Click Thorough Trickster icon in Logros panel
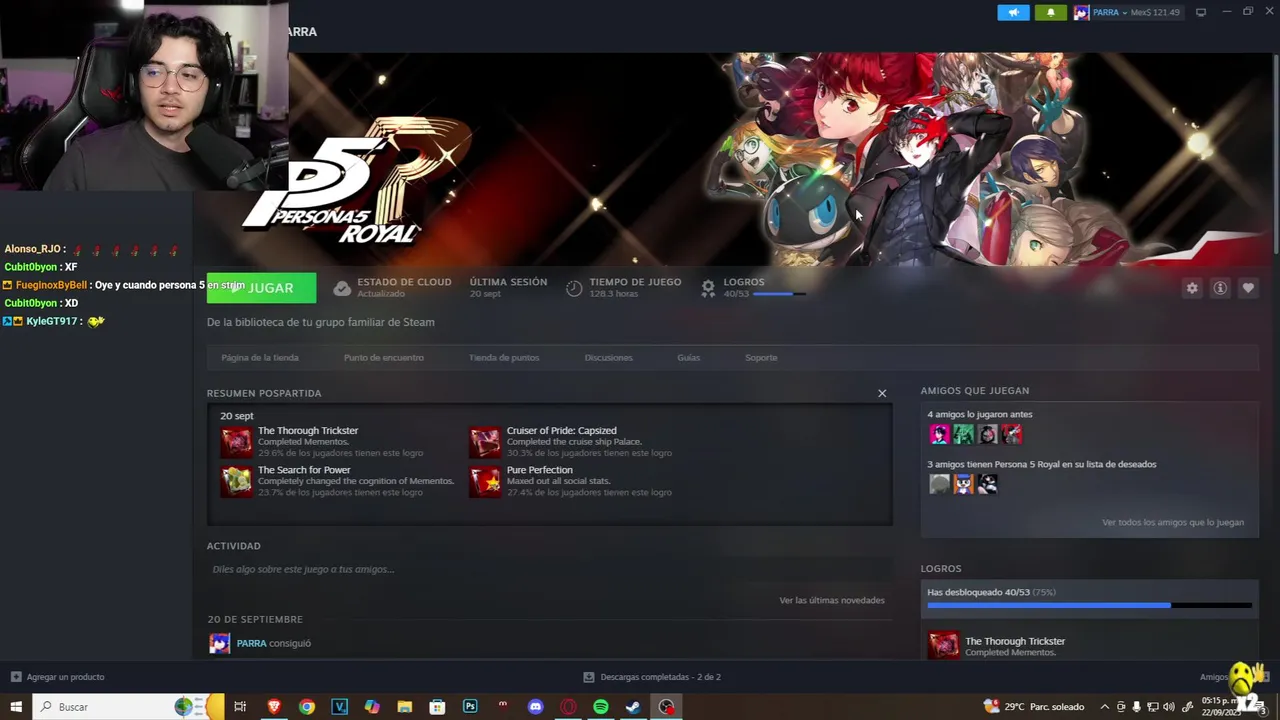 click(x=943, y=645)
